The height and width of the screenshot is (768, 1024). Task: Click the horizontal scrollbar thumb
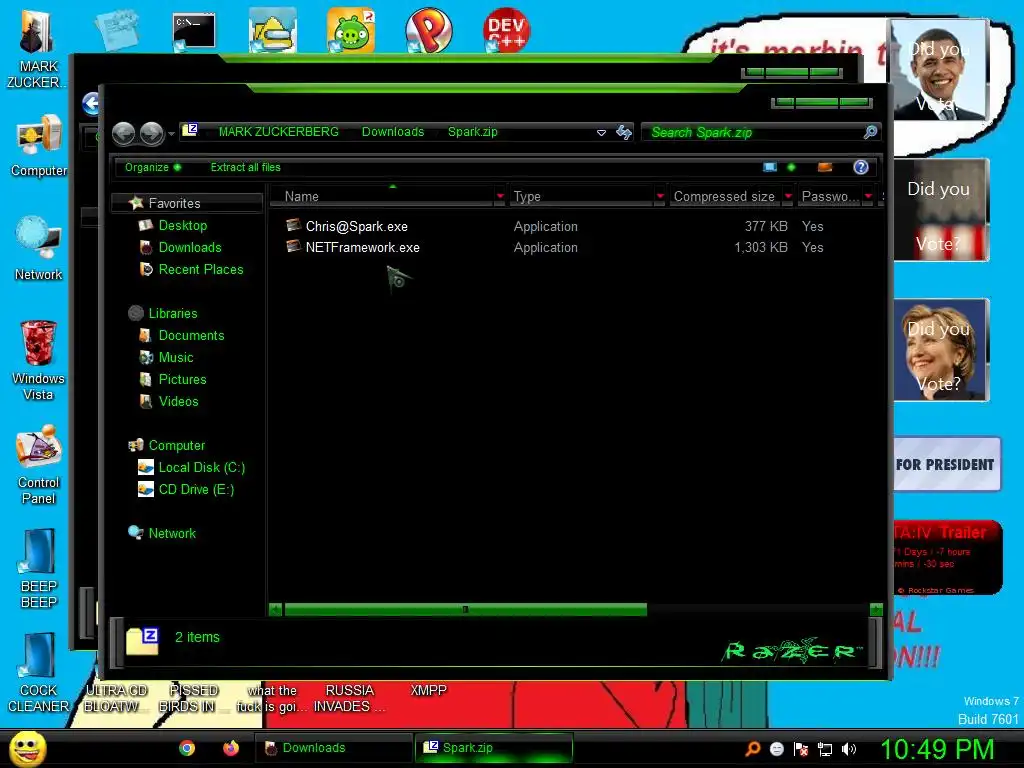point(466,609)
